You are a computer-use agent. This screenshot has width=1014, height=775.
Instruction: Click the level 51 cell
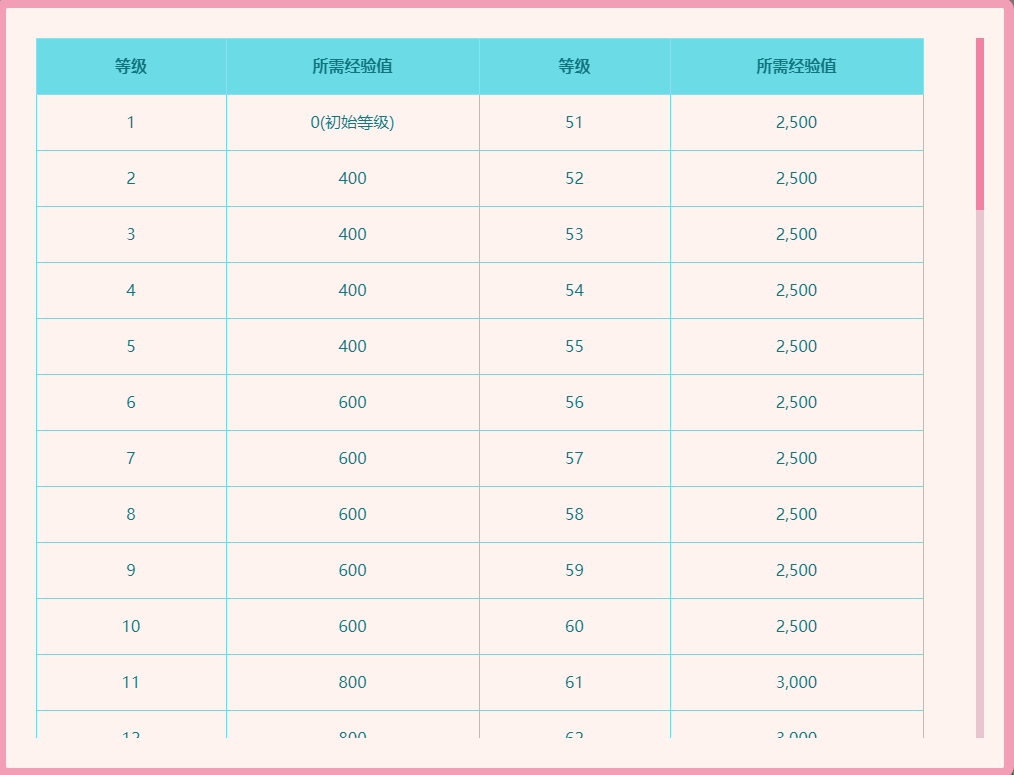coord(574,123)
